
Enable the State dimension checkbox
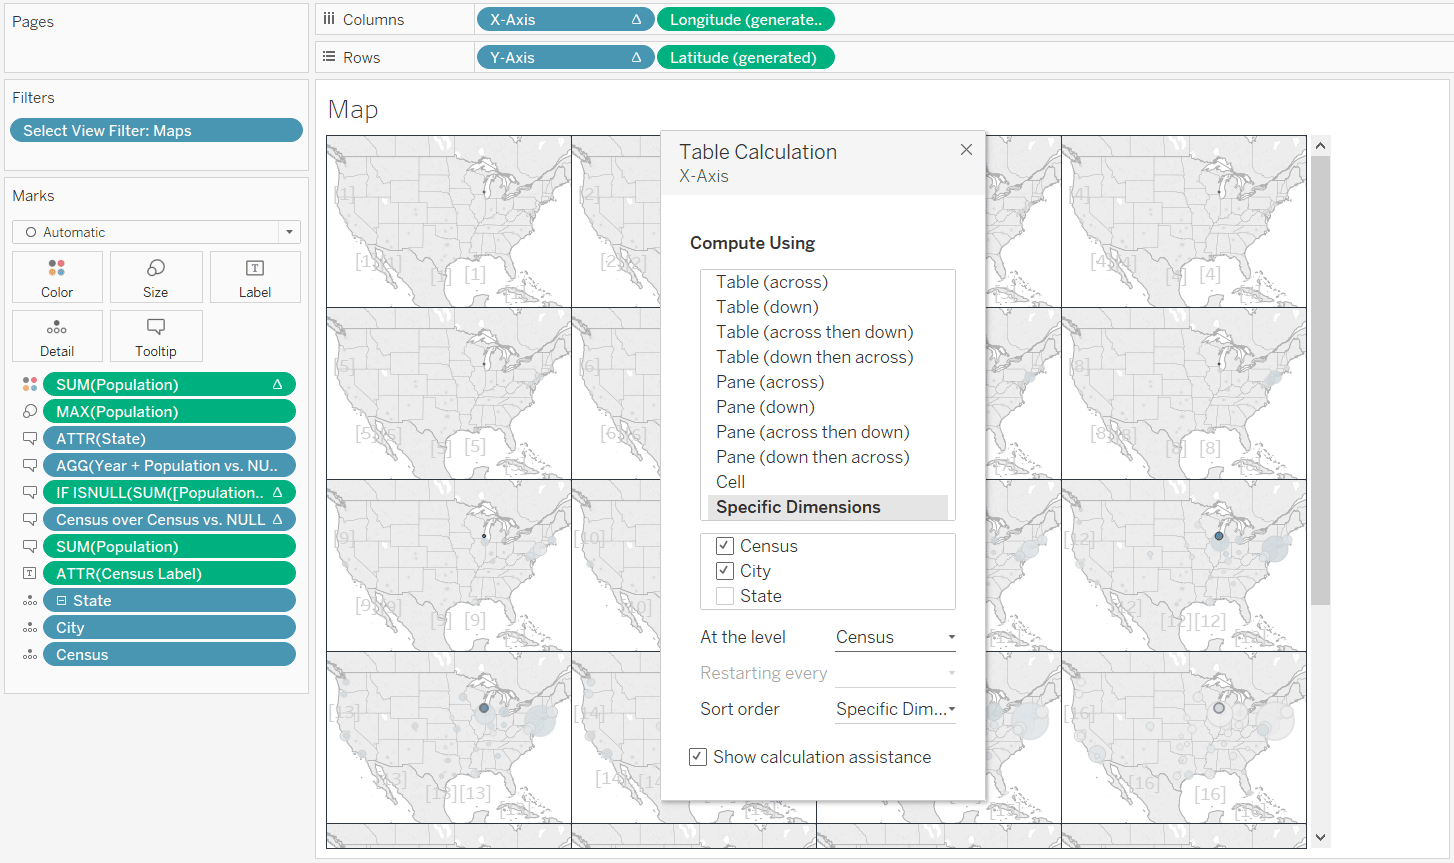(725, 595)
